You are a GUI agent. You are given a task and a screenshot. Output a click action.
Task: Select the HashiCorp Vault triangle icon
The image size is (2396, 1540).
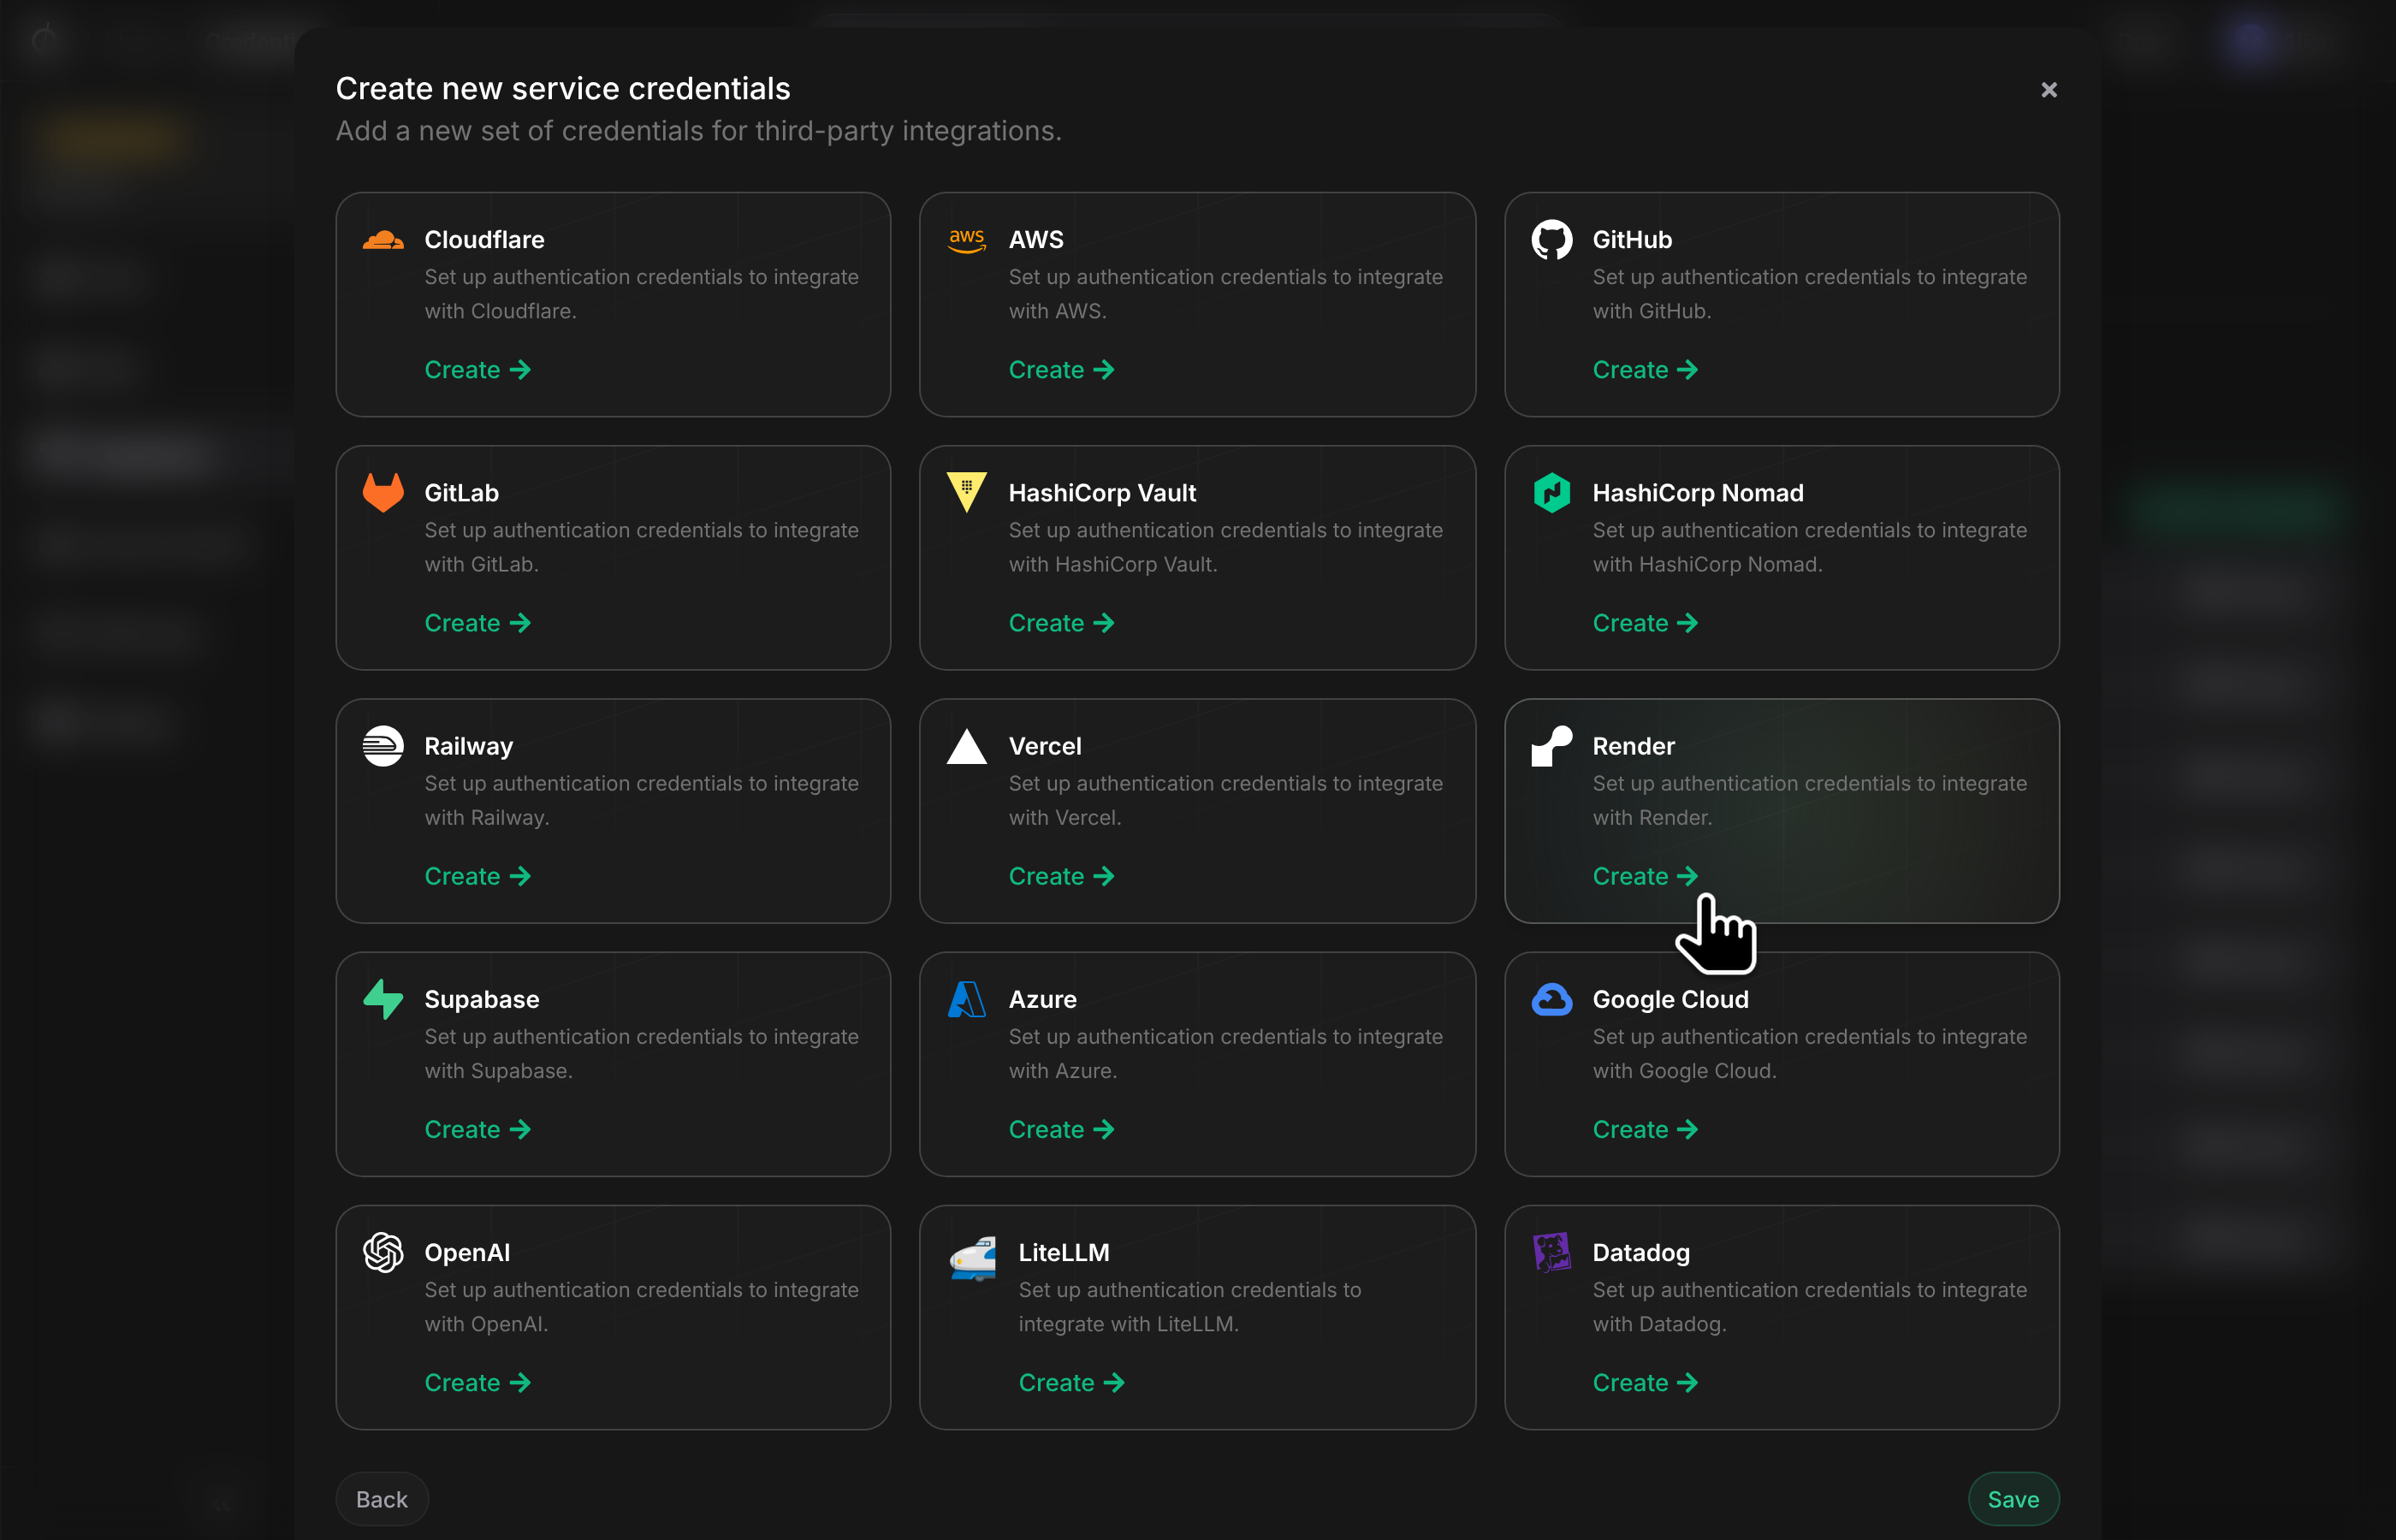(x=967, y=492)
